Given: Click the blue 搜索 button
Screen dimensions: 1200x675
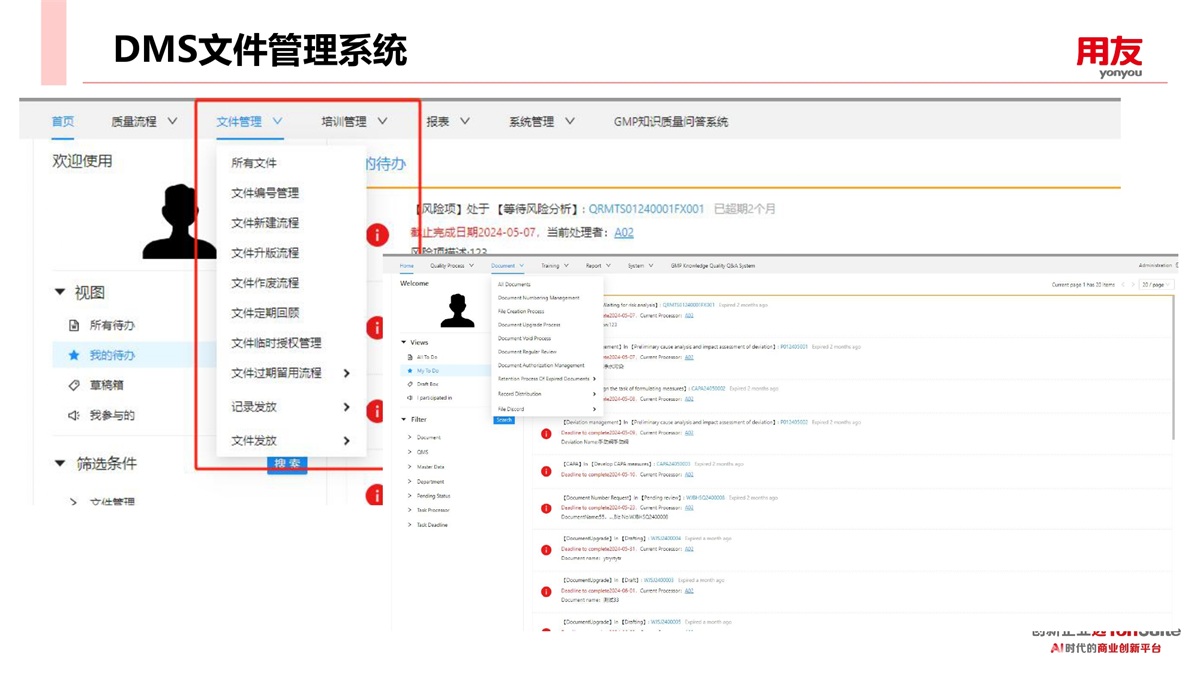Looking at the screenshot, I should [287, 463].
